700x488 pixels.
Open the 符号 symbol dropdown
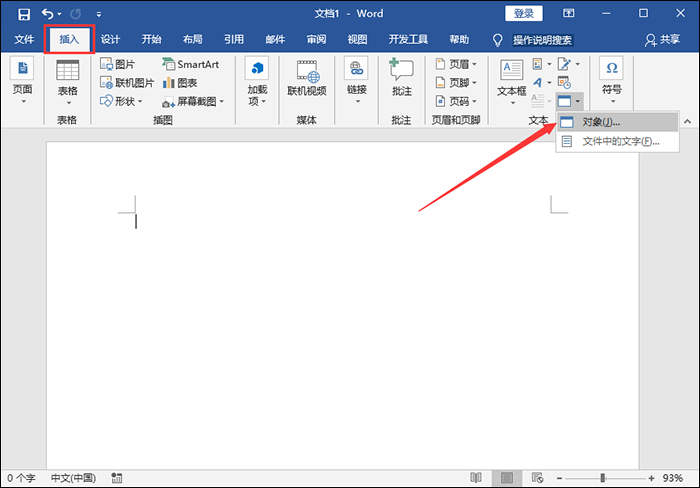point(612,81)
